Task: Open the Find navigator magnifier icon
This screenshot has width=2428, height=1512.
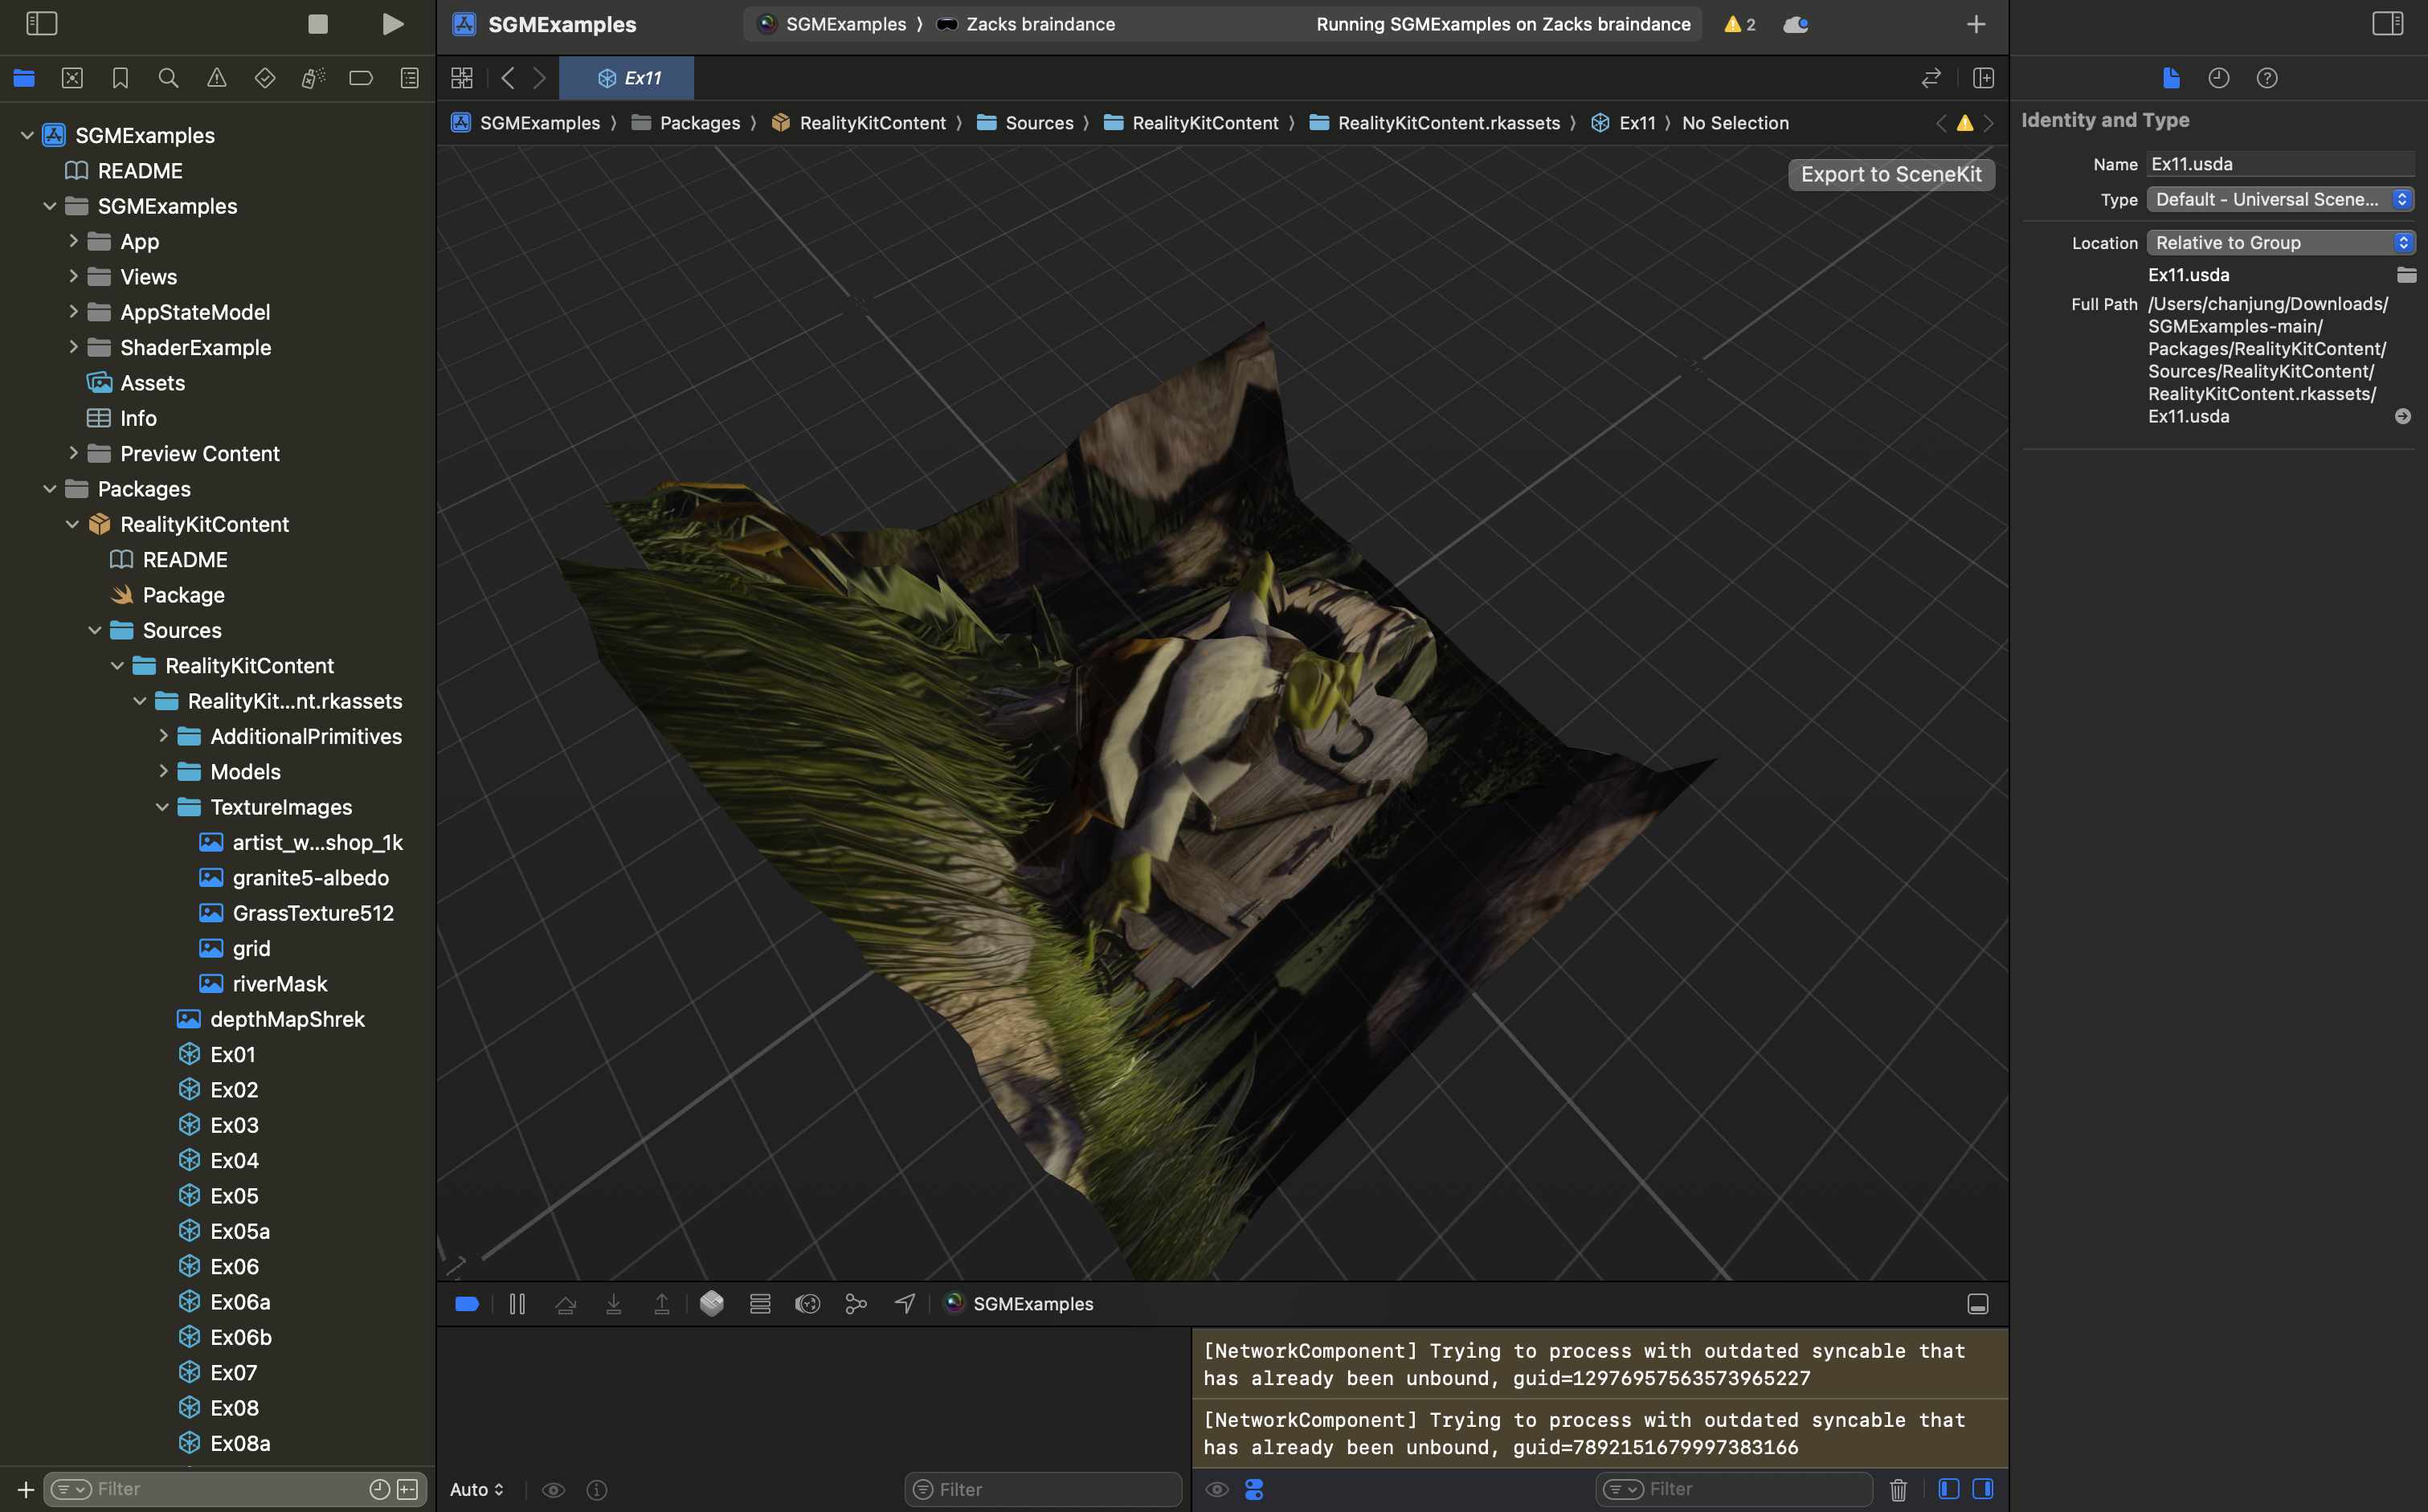Action: point(168,78)
